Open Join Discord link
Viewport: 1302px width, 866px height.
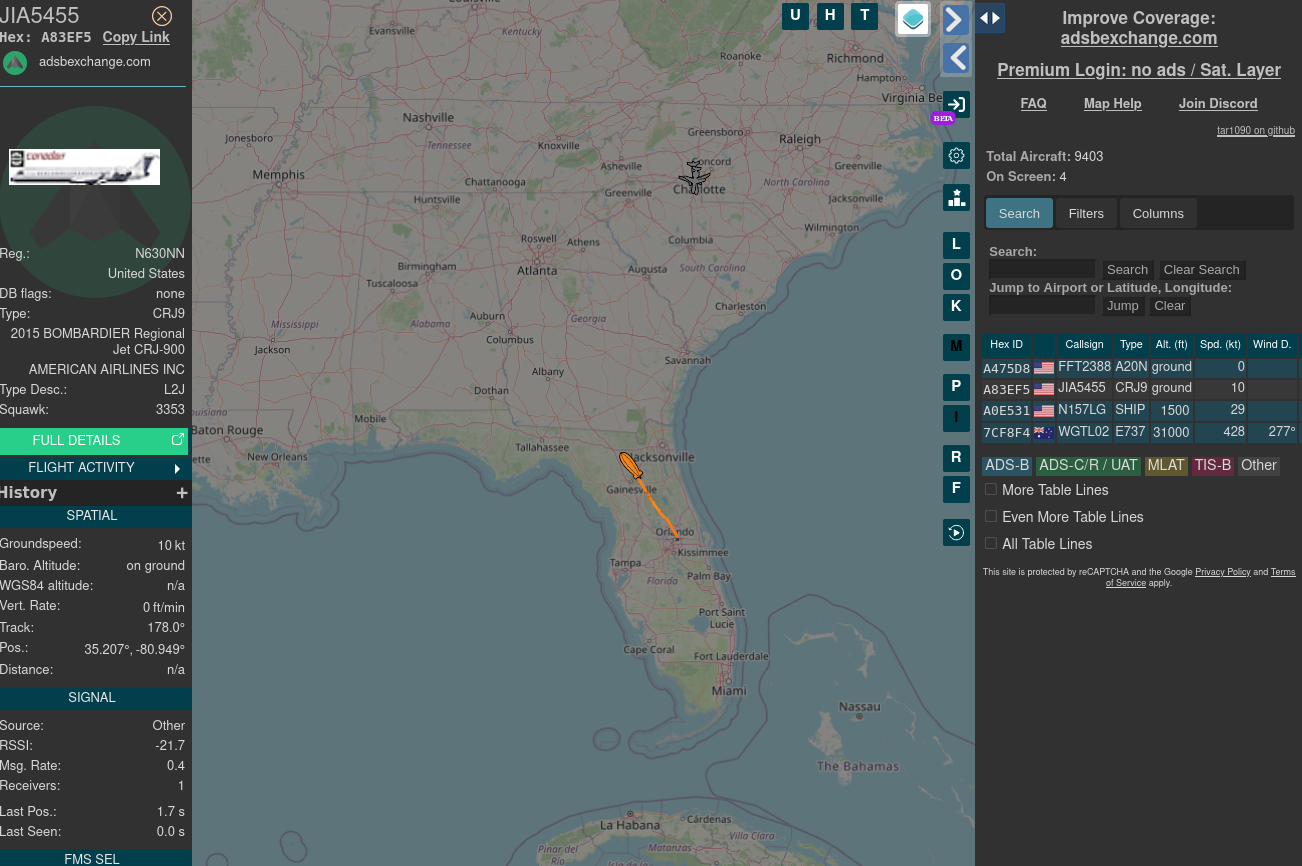(x=1218, y=103)
